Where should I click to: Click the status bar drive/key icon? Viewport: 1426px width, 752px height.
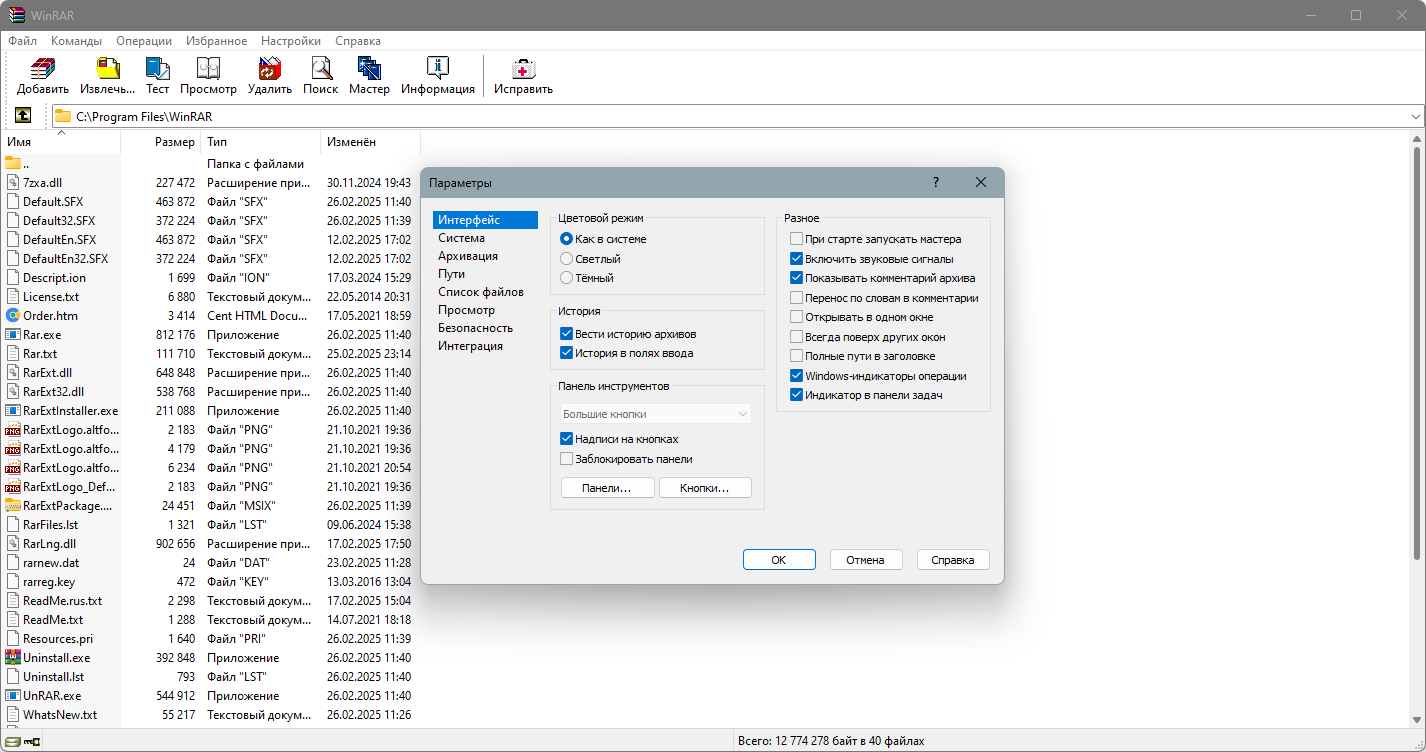23,741
